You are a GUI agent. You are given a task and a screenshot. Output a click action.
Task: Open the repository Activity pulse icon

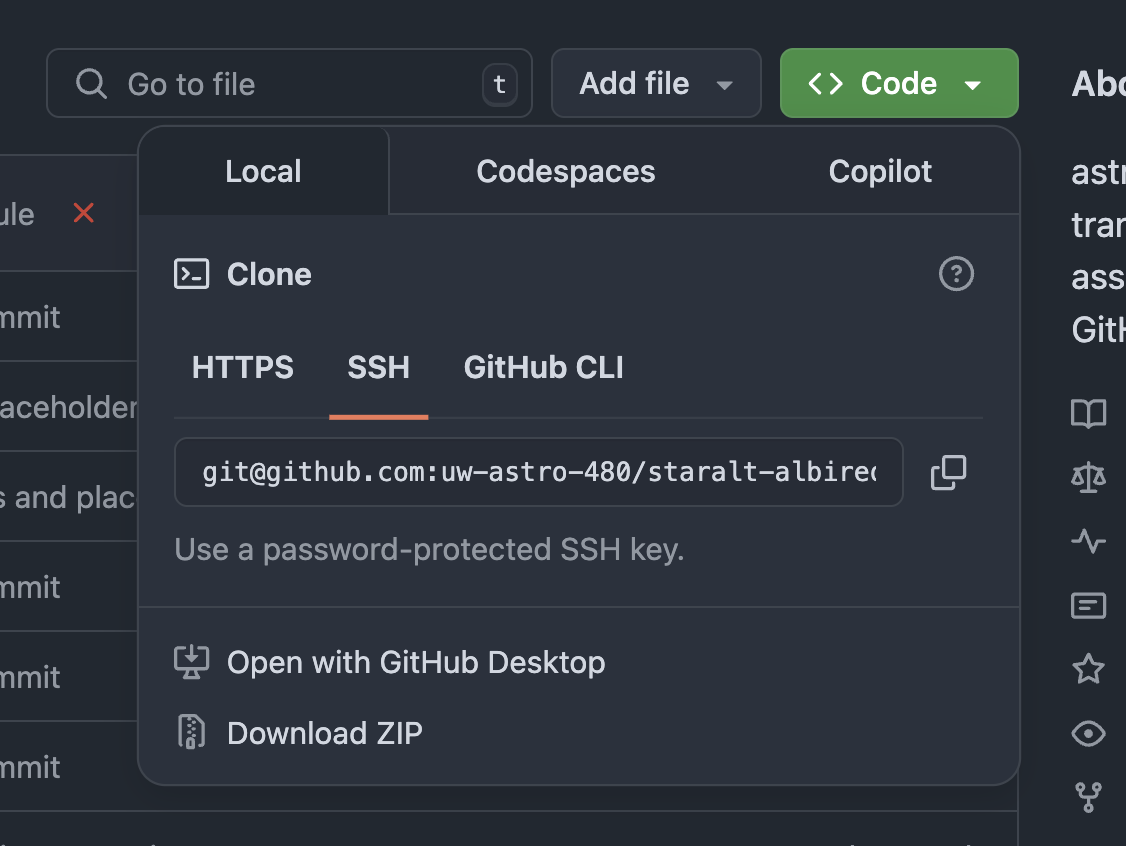click(x=1088, y=542)
